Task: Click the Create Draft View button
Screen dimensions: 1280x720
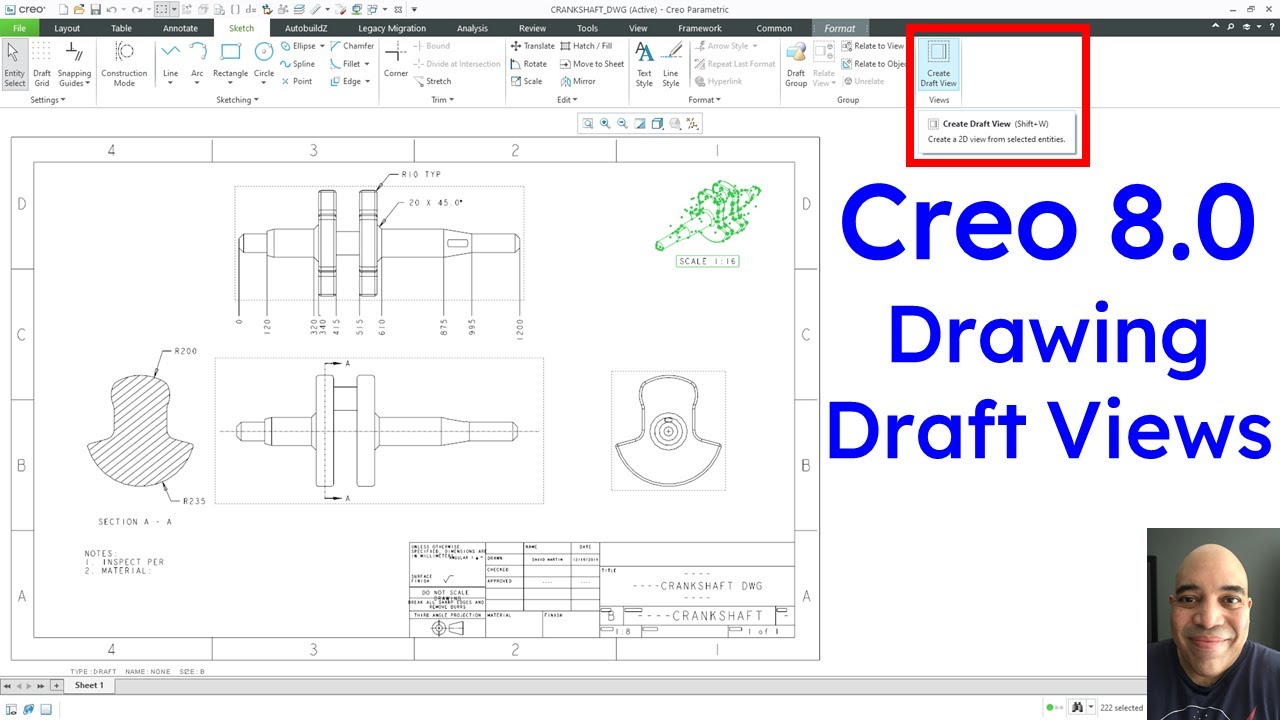Action: (938, 65)
